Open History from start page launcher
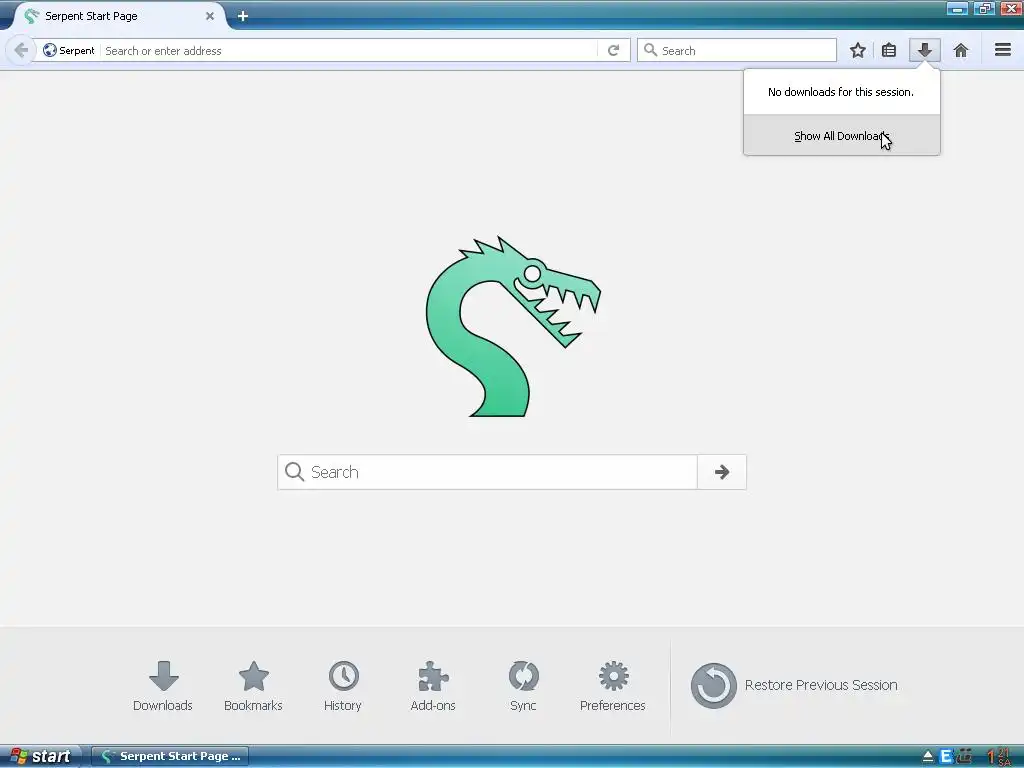The image size is (1024, 768). click(x=343, y=686)
